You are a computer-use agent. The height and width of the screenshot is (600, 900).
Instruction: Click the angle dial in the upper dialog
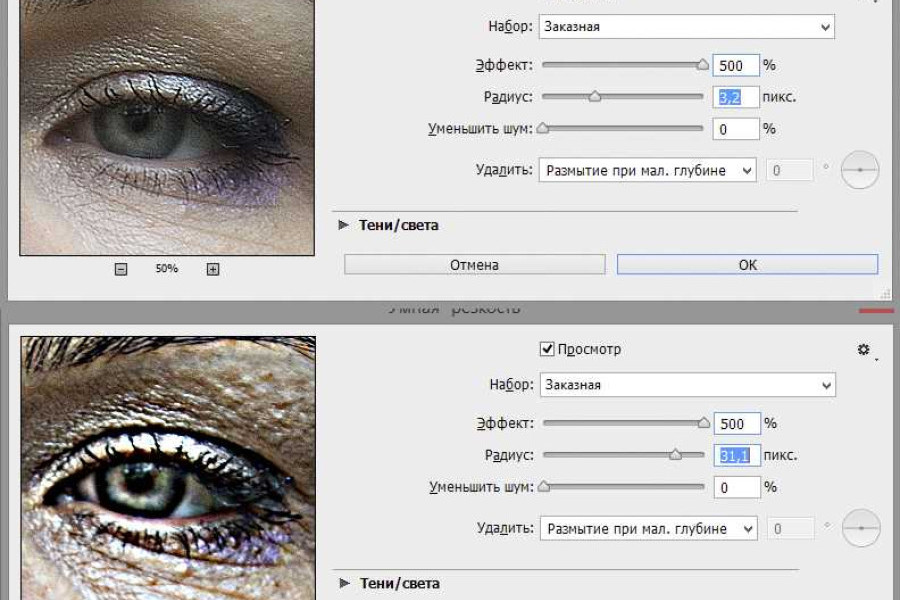click(x=859, y=171)
